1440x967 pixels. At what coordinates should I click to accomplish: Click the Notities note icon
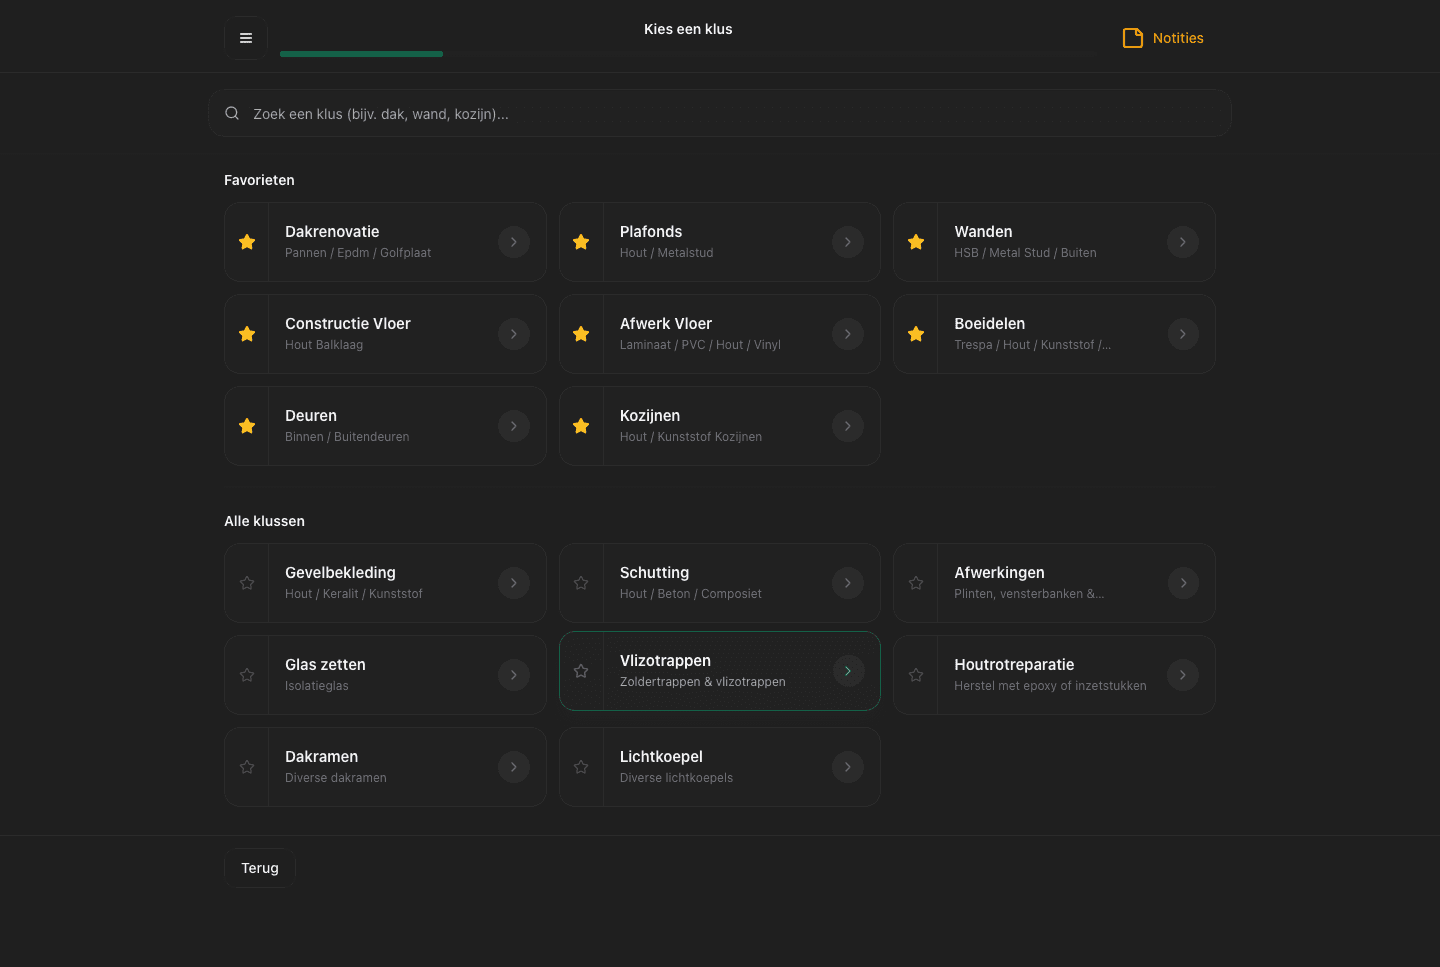[x=1132, y=38]
